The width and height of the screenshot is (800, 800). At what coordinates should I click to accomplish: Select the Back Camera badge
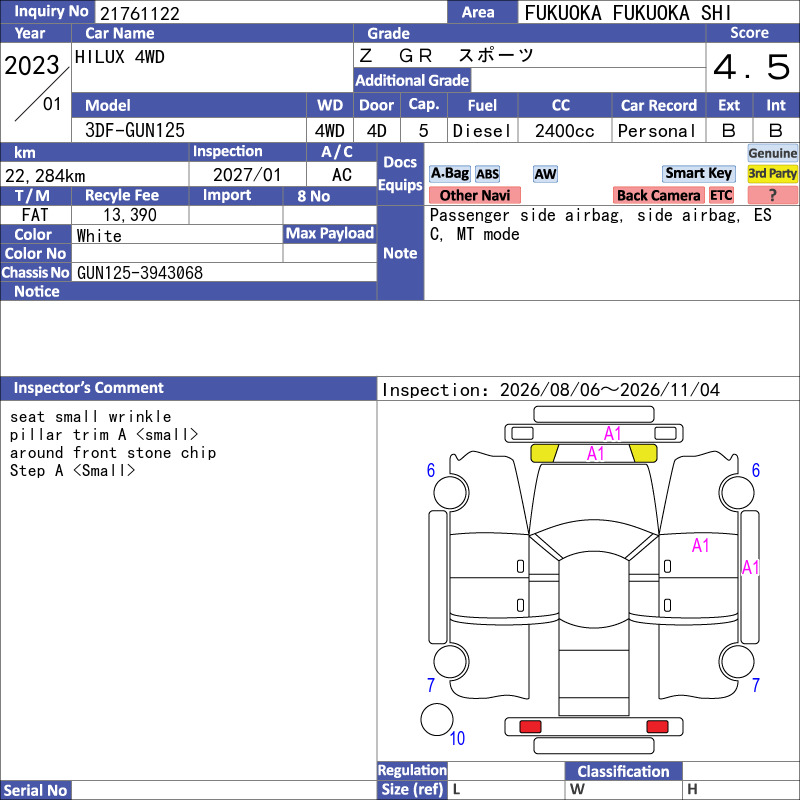click(658, 195)
